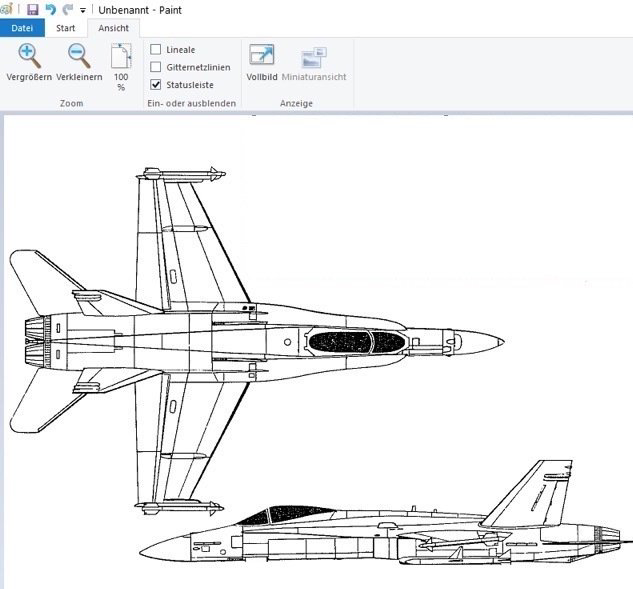Click the Vergrößern text label

(x=29, y=77)
